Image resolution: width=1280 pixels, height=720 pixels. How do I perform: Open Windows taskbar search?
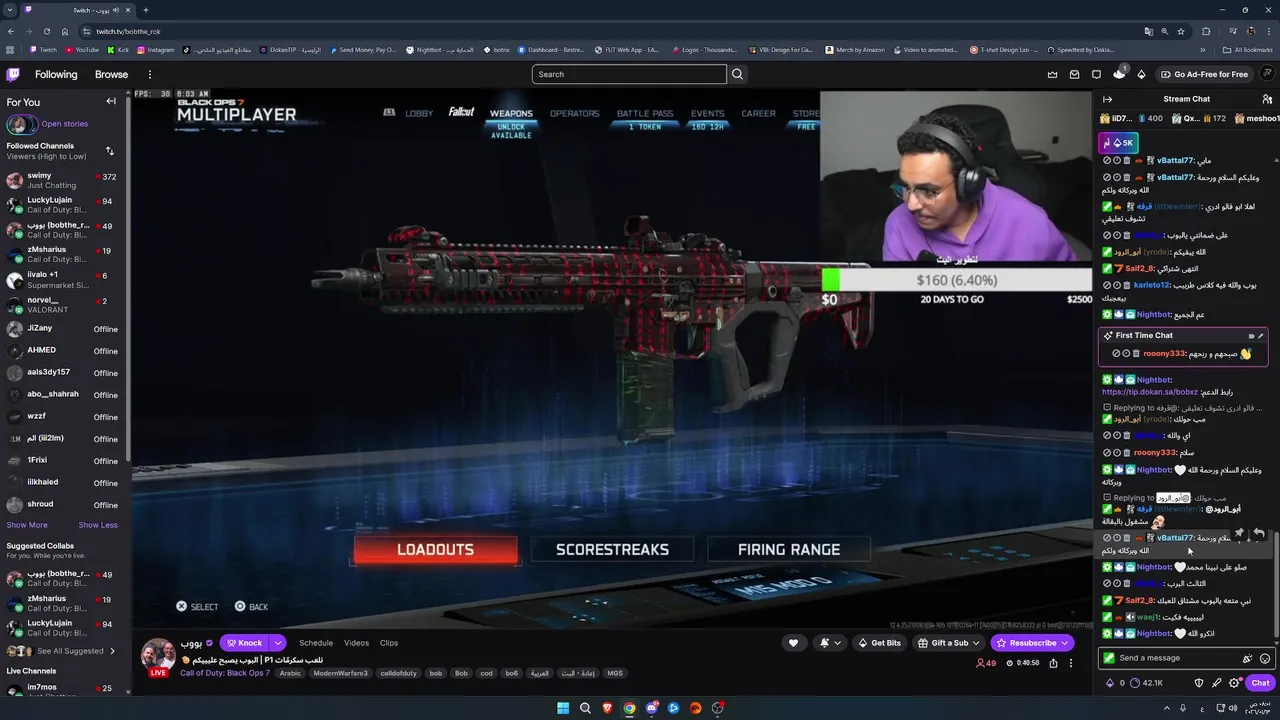coord(585,708)
